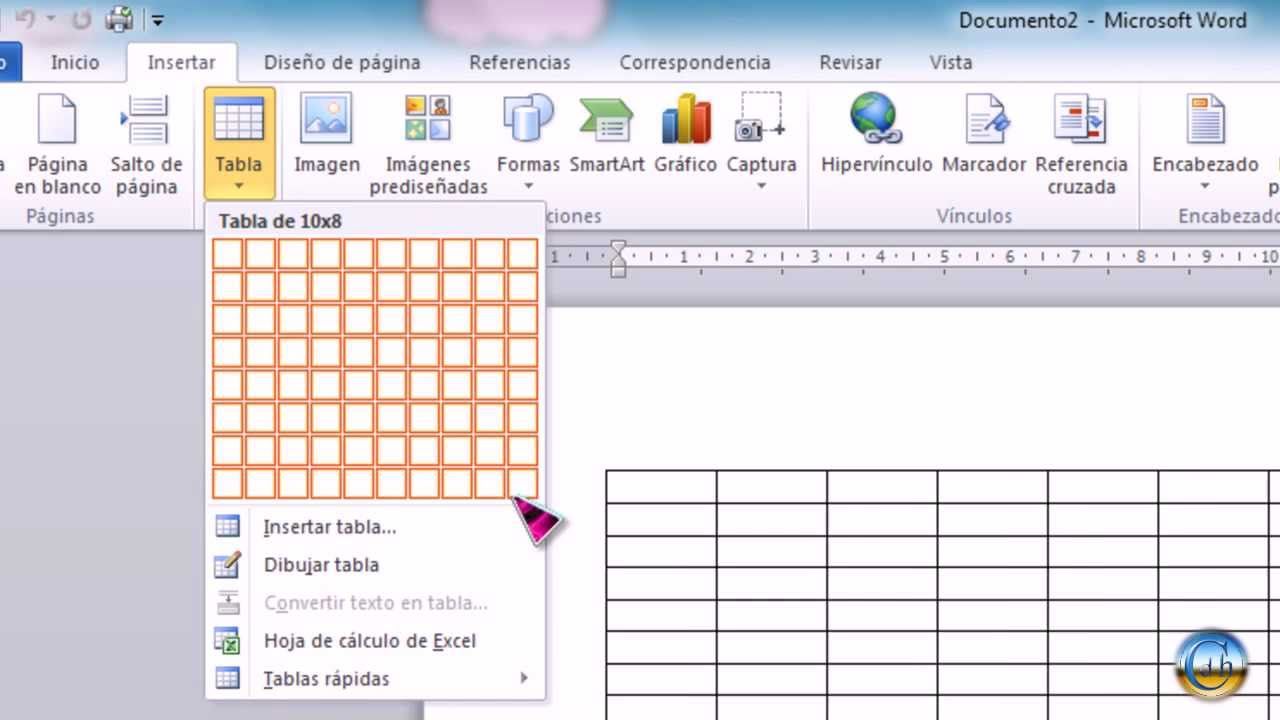Screen dimensions: 1280x720
Task: Click the bottom-right cell of the table grid
Action: click(x=522, y=484)
